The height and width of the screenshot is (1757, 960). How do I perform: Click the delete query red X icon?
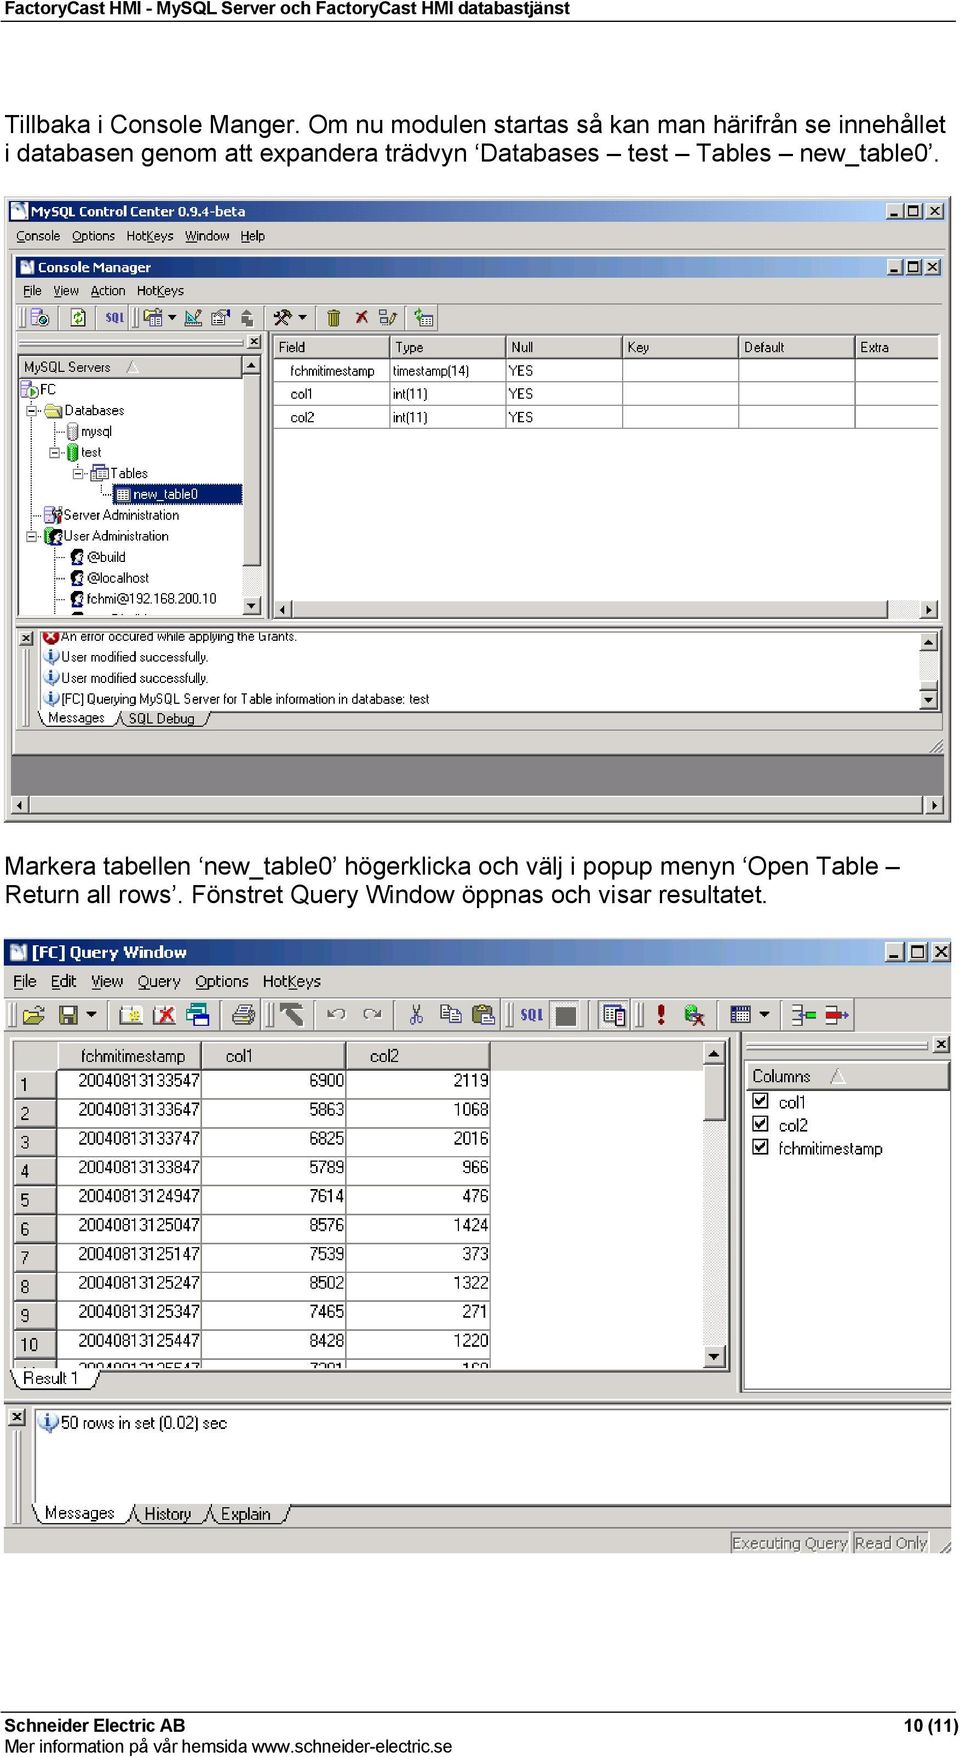[165, 1015]
